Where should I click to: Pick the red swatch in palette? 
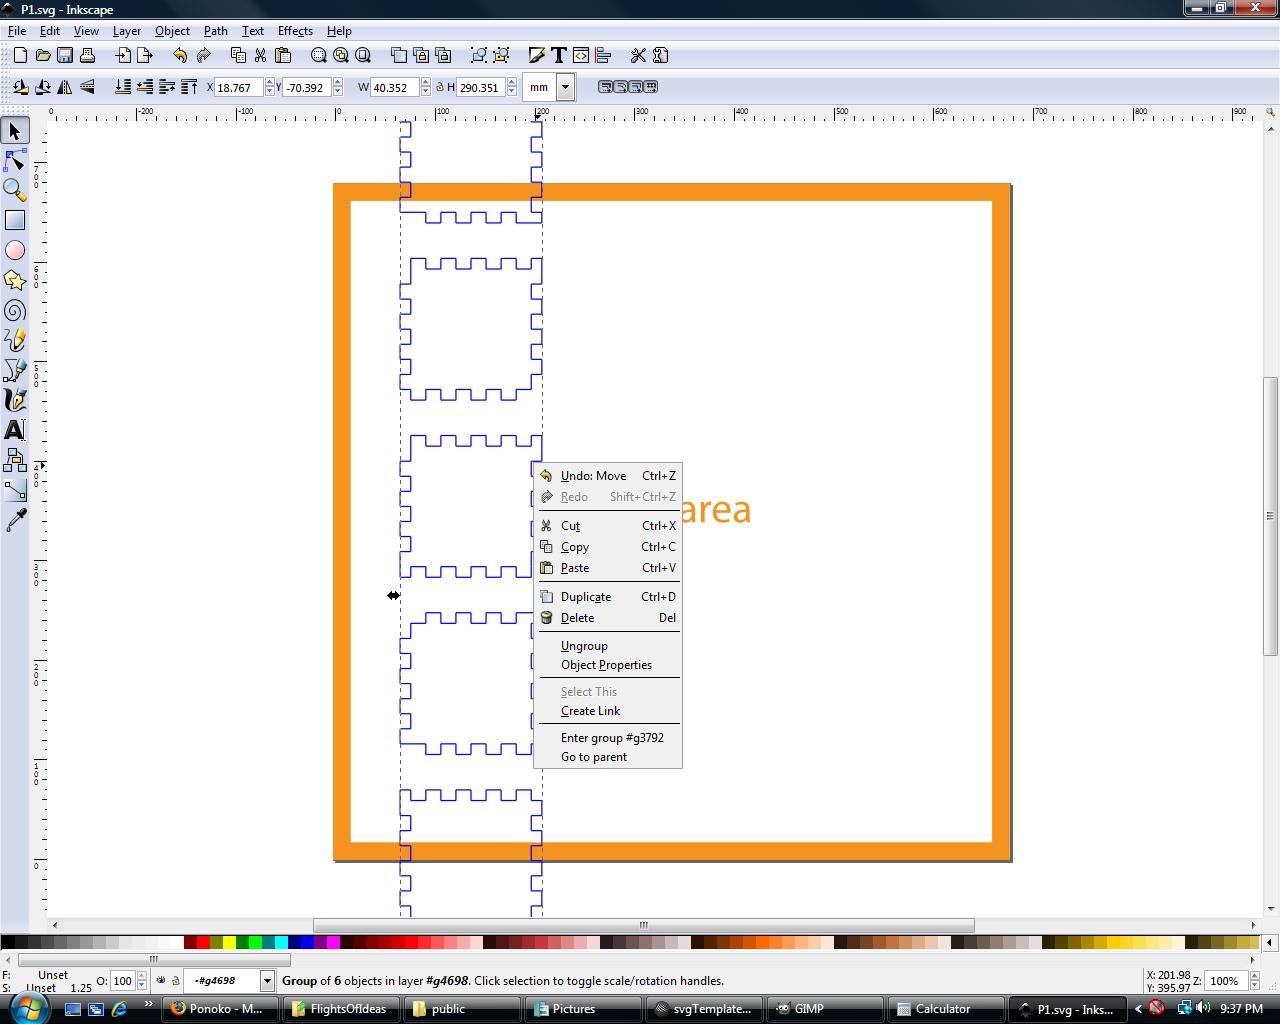[x=203, y=942]
